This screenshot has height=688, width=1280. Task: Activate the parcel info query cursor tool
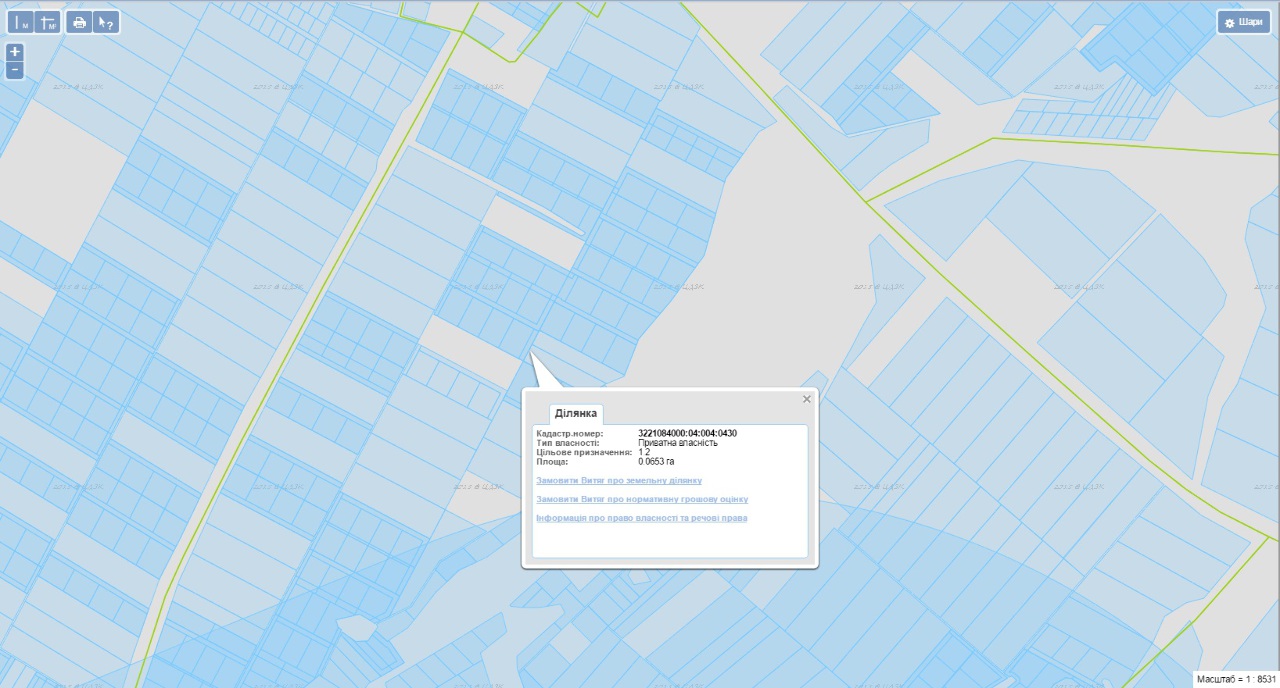106,22
